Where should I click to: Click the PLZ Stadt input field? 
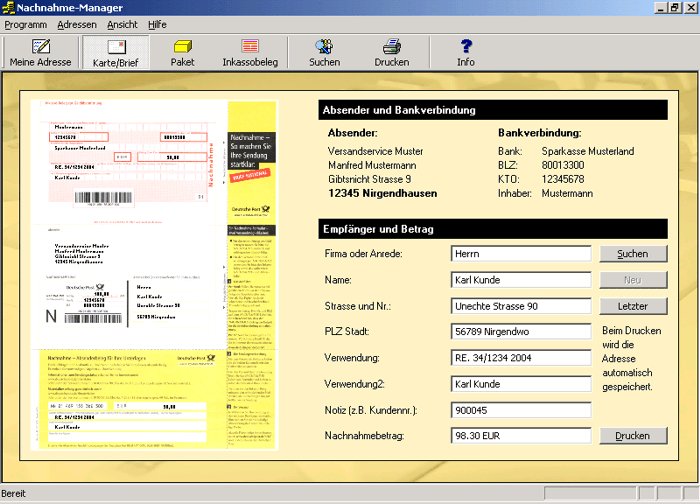click(x=521, y=332)
